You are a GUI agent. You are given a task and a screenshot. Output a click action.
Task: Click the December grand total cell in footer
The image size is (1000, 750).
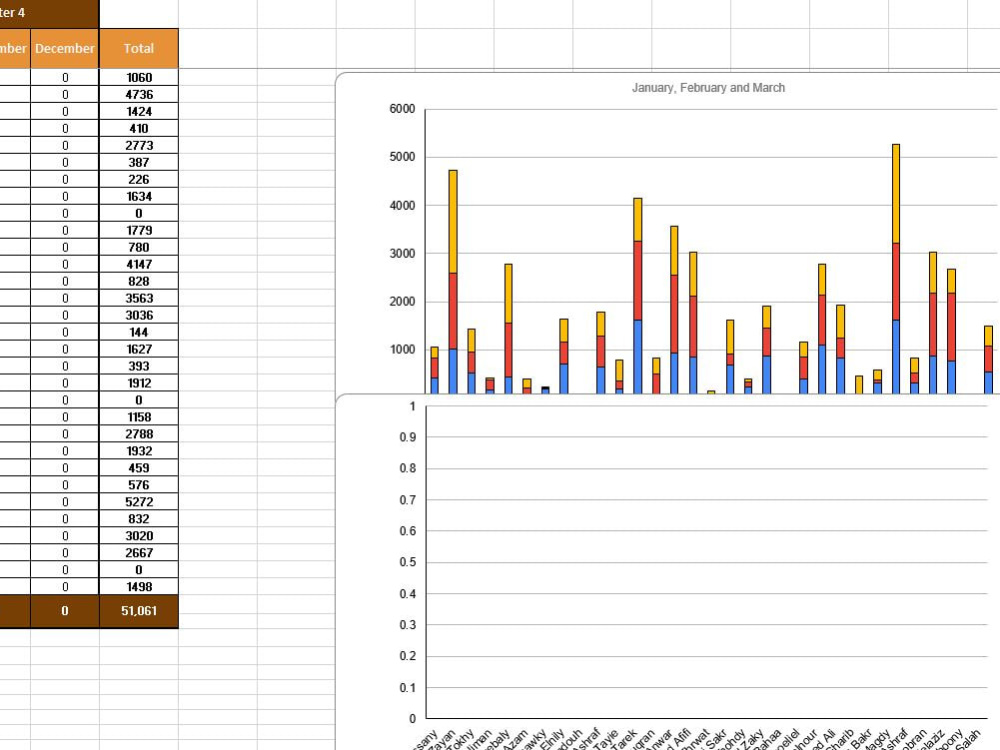64,611
